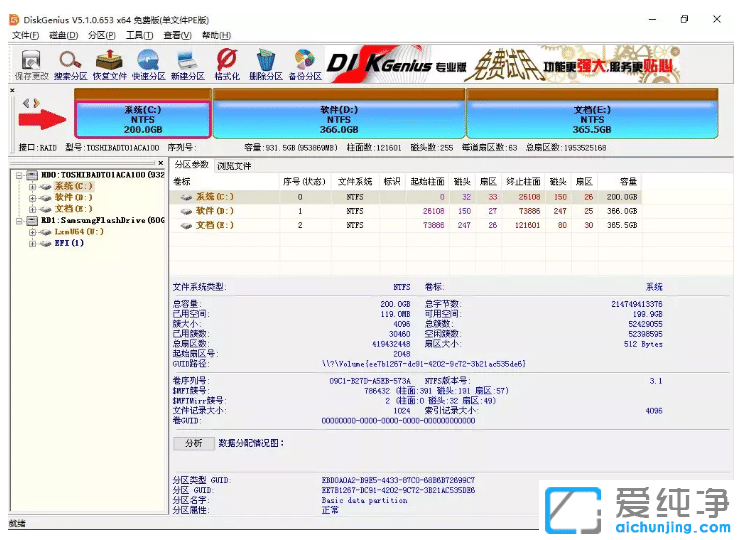739x540 pixels.
Task: Click the 删除分区 delete partition icon
Action: [266, 65]
